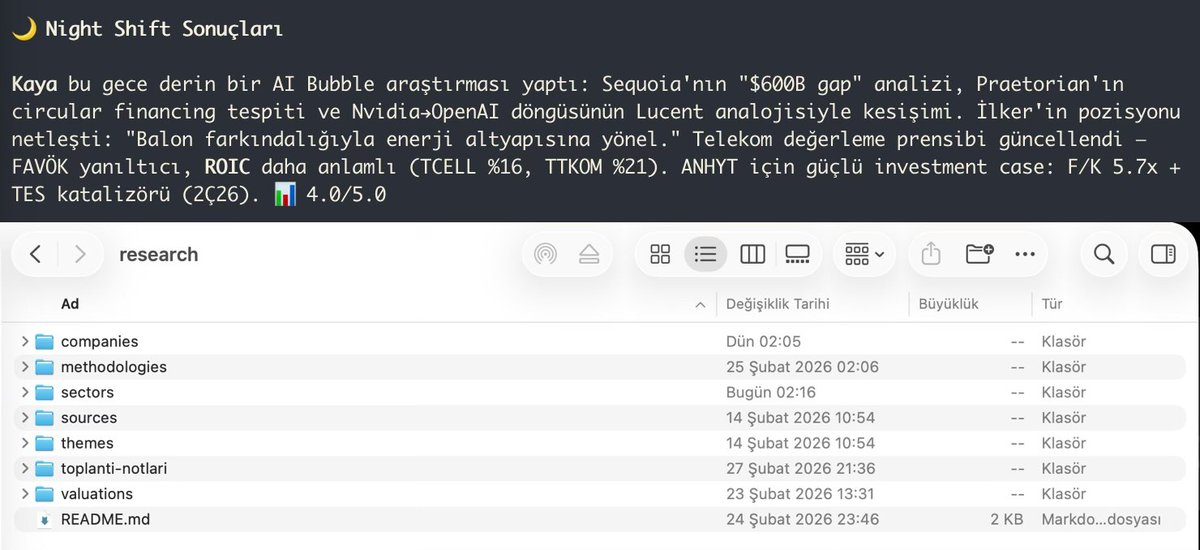Click the themes folder icon

point(44,443)
